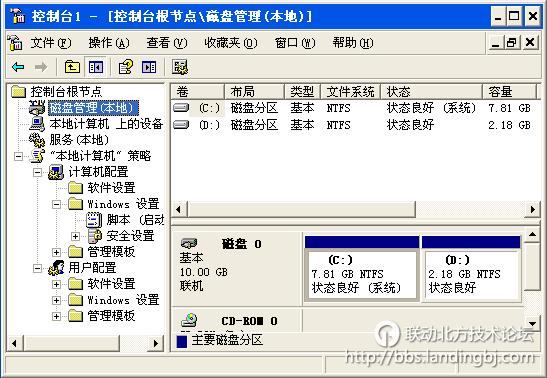Click folder icon of 管理模板 under 用户配置
547x378 pixels.
tap(75, 316)
